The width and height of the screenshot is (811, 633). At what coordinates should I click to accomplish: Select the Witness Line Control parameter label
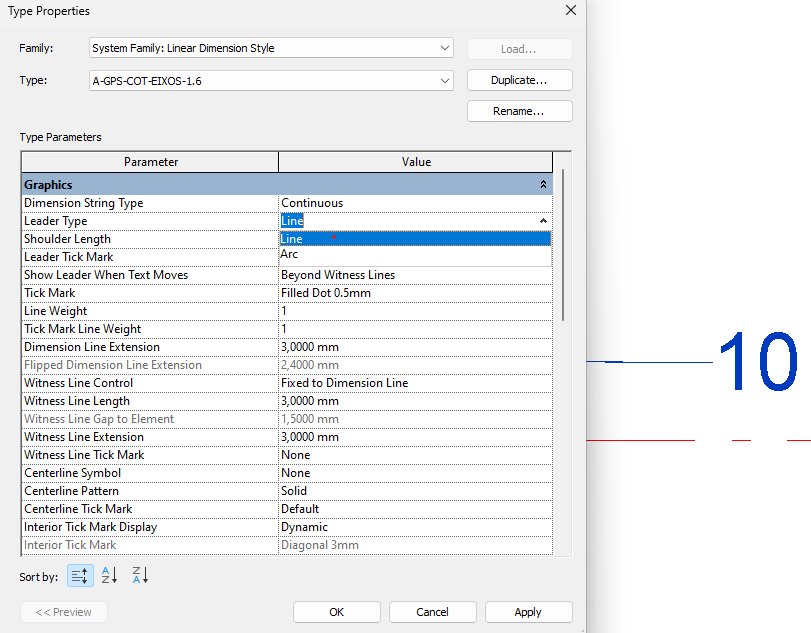[79, 383]
